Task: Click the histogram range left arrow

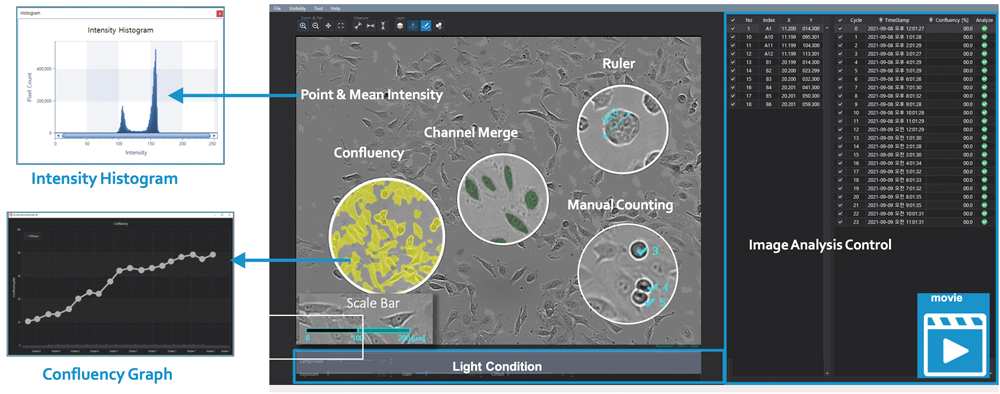Action: (59, 136)
